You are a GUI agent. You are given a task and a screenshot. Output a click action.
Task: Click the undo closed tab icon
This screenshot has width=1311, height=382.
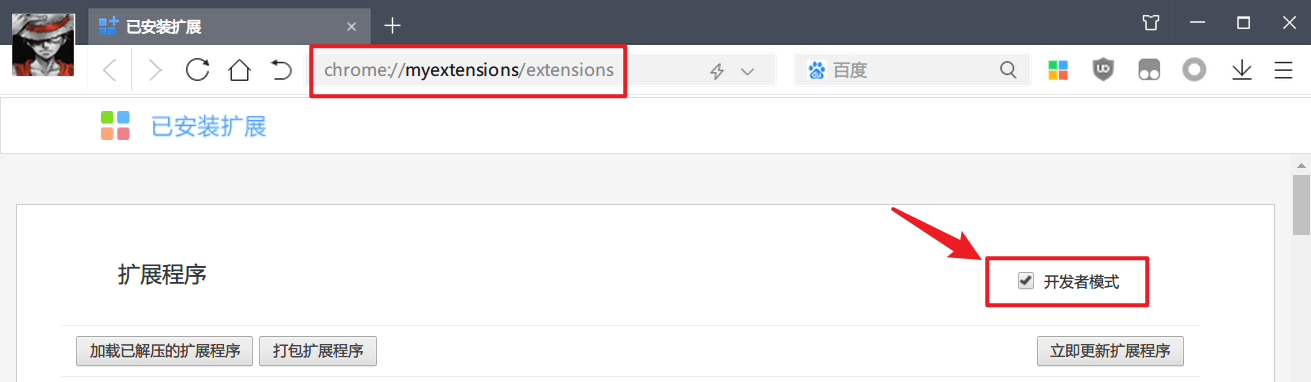(281, 70)
